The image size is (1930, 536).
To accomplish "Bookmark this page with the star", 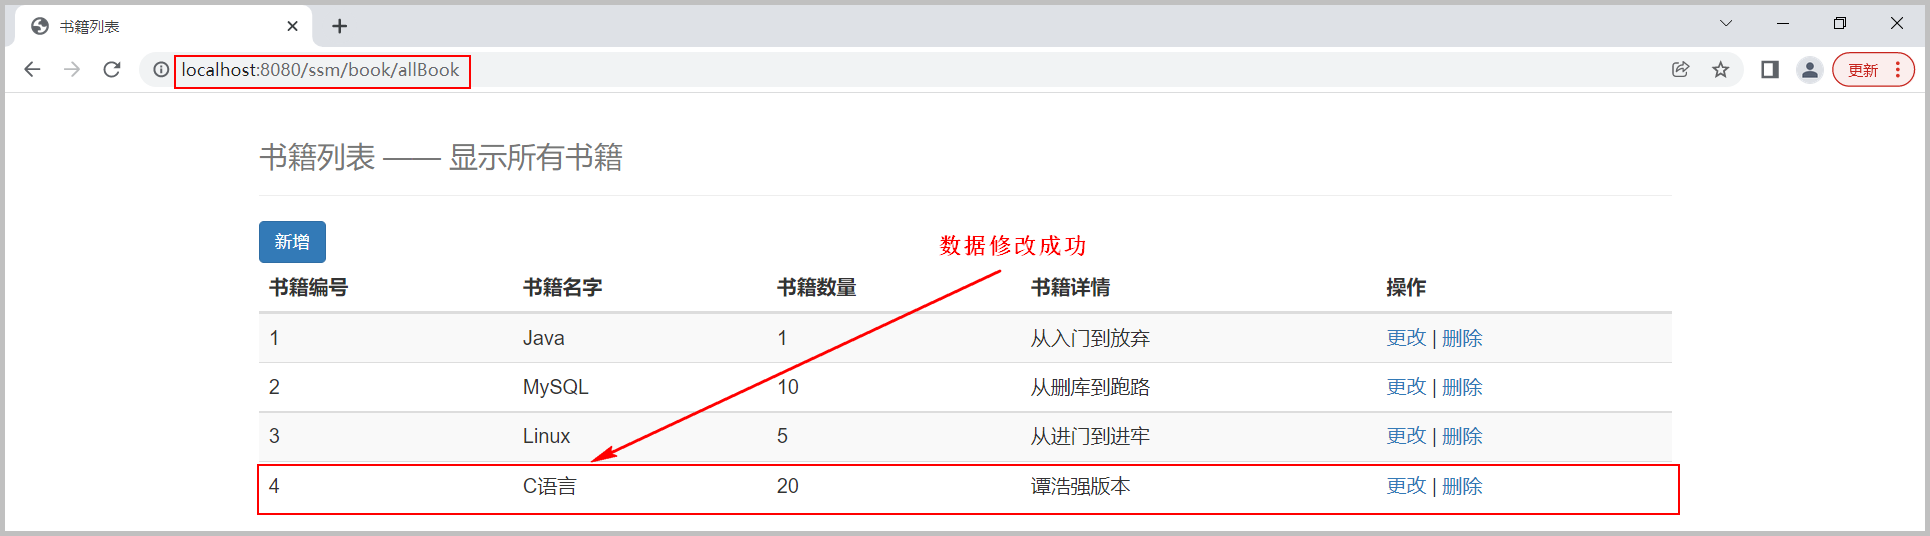I will [1720, 69].
